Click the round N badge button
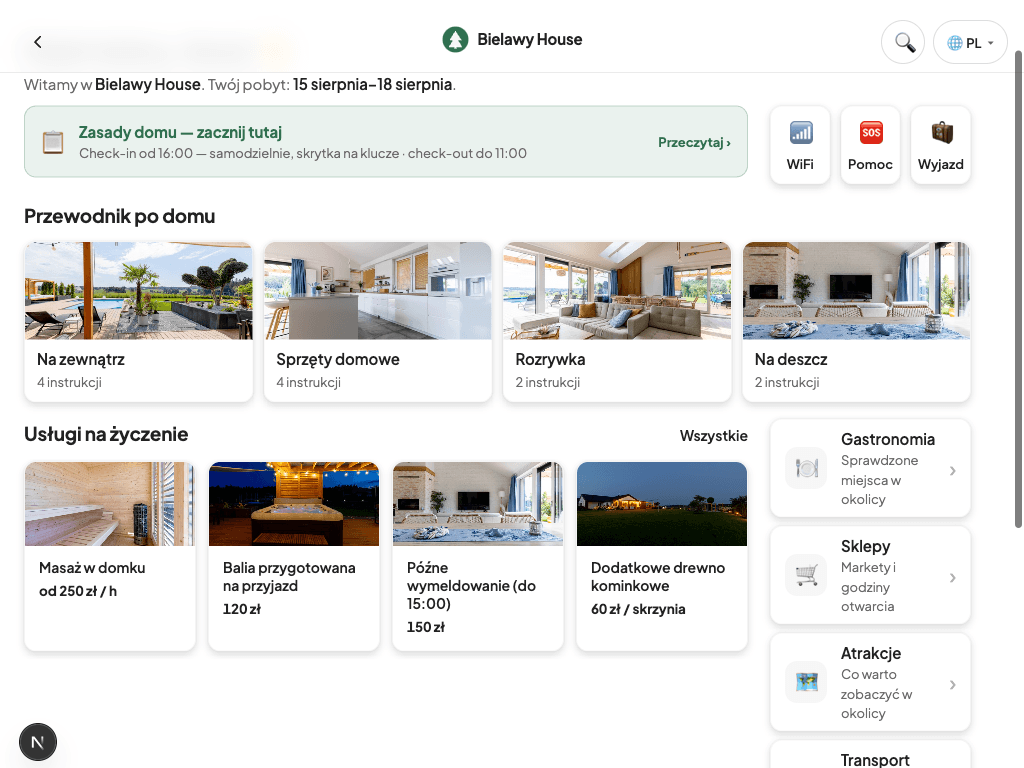 tap(38, 742)
